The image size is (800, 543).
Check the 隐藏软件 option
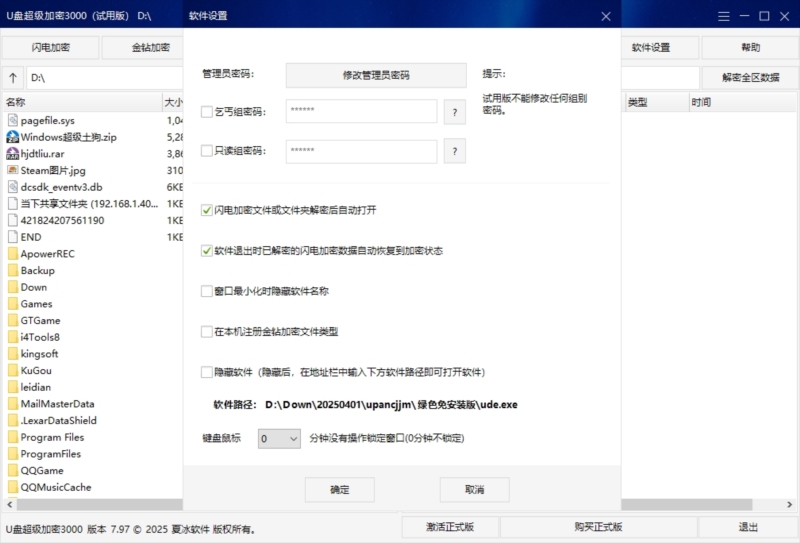(207, 372)
